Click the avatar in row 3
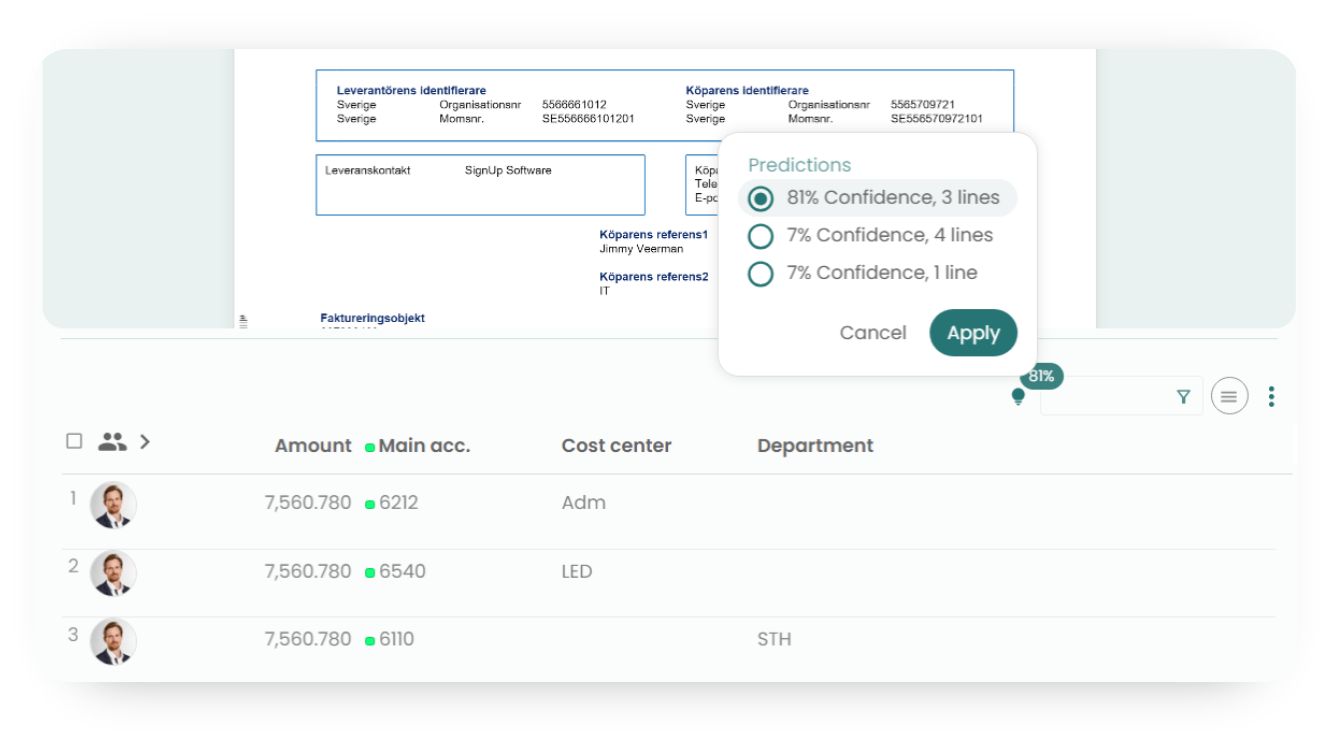Screen dimensions: 1333x748 (113, 641)
